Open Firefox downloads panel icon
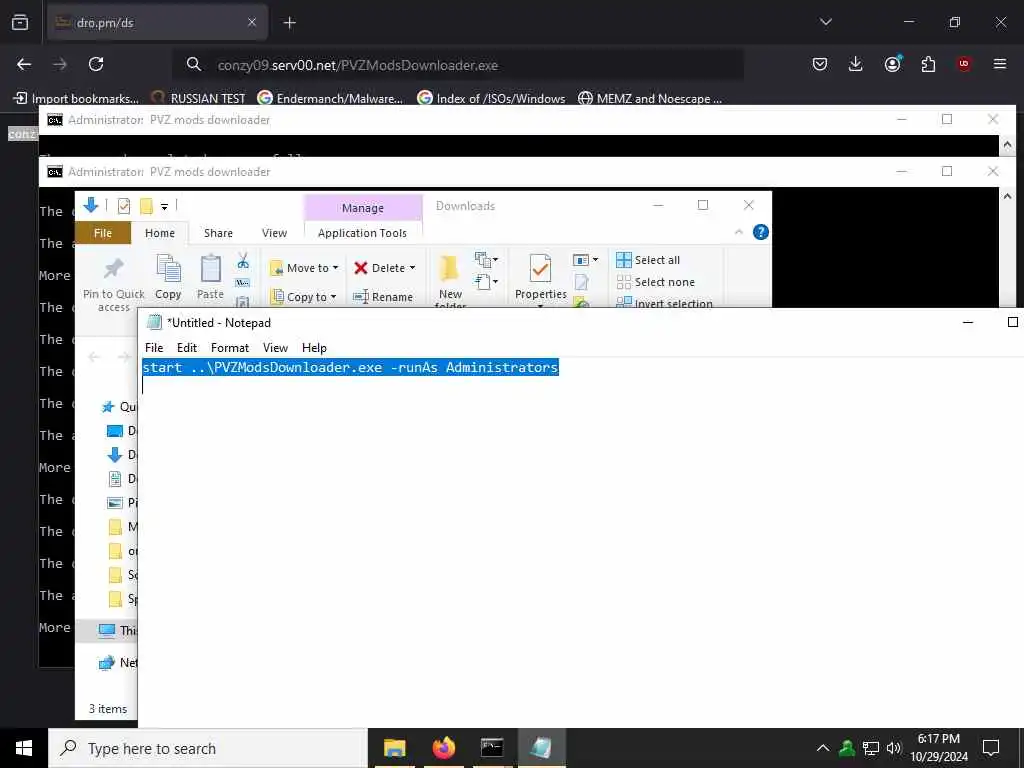The height and width of the screenshot is (768, 1024). click(856, 64)
